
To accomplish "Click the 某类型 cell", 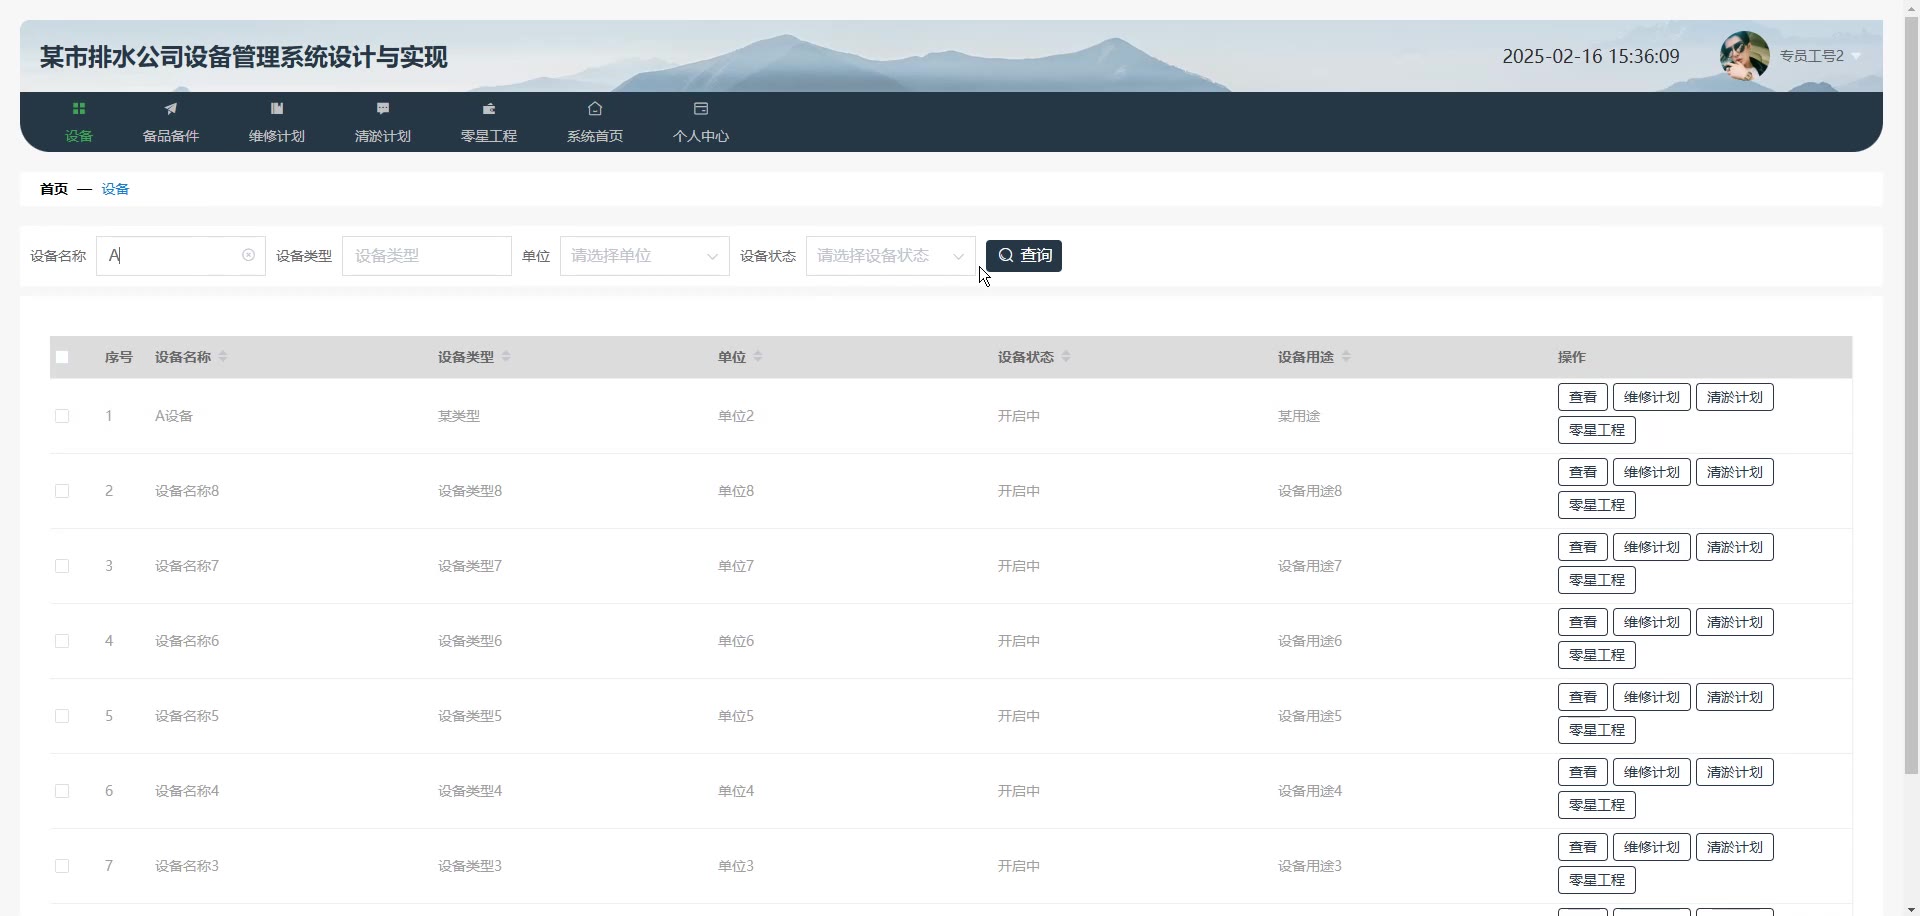I will 459,416.
